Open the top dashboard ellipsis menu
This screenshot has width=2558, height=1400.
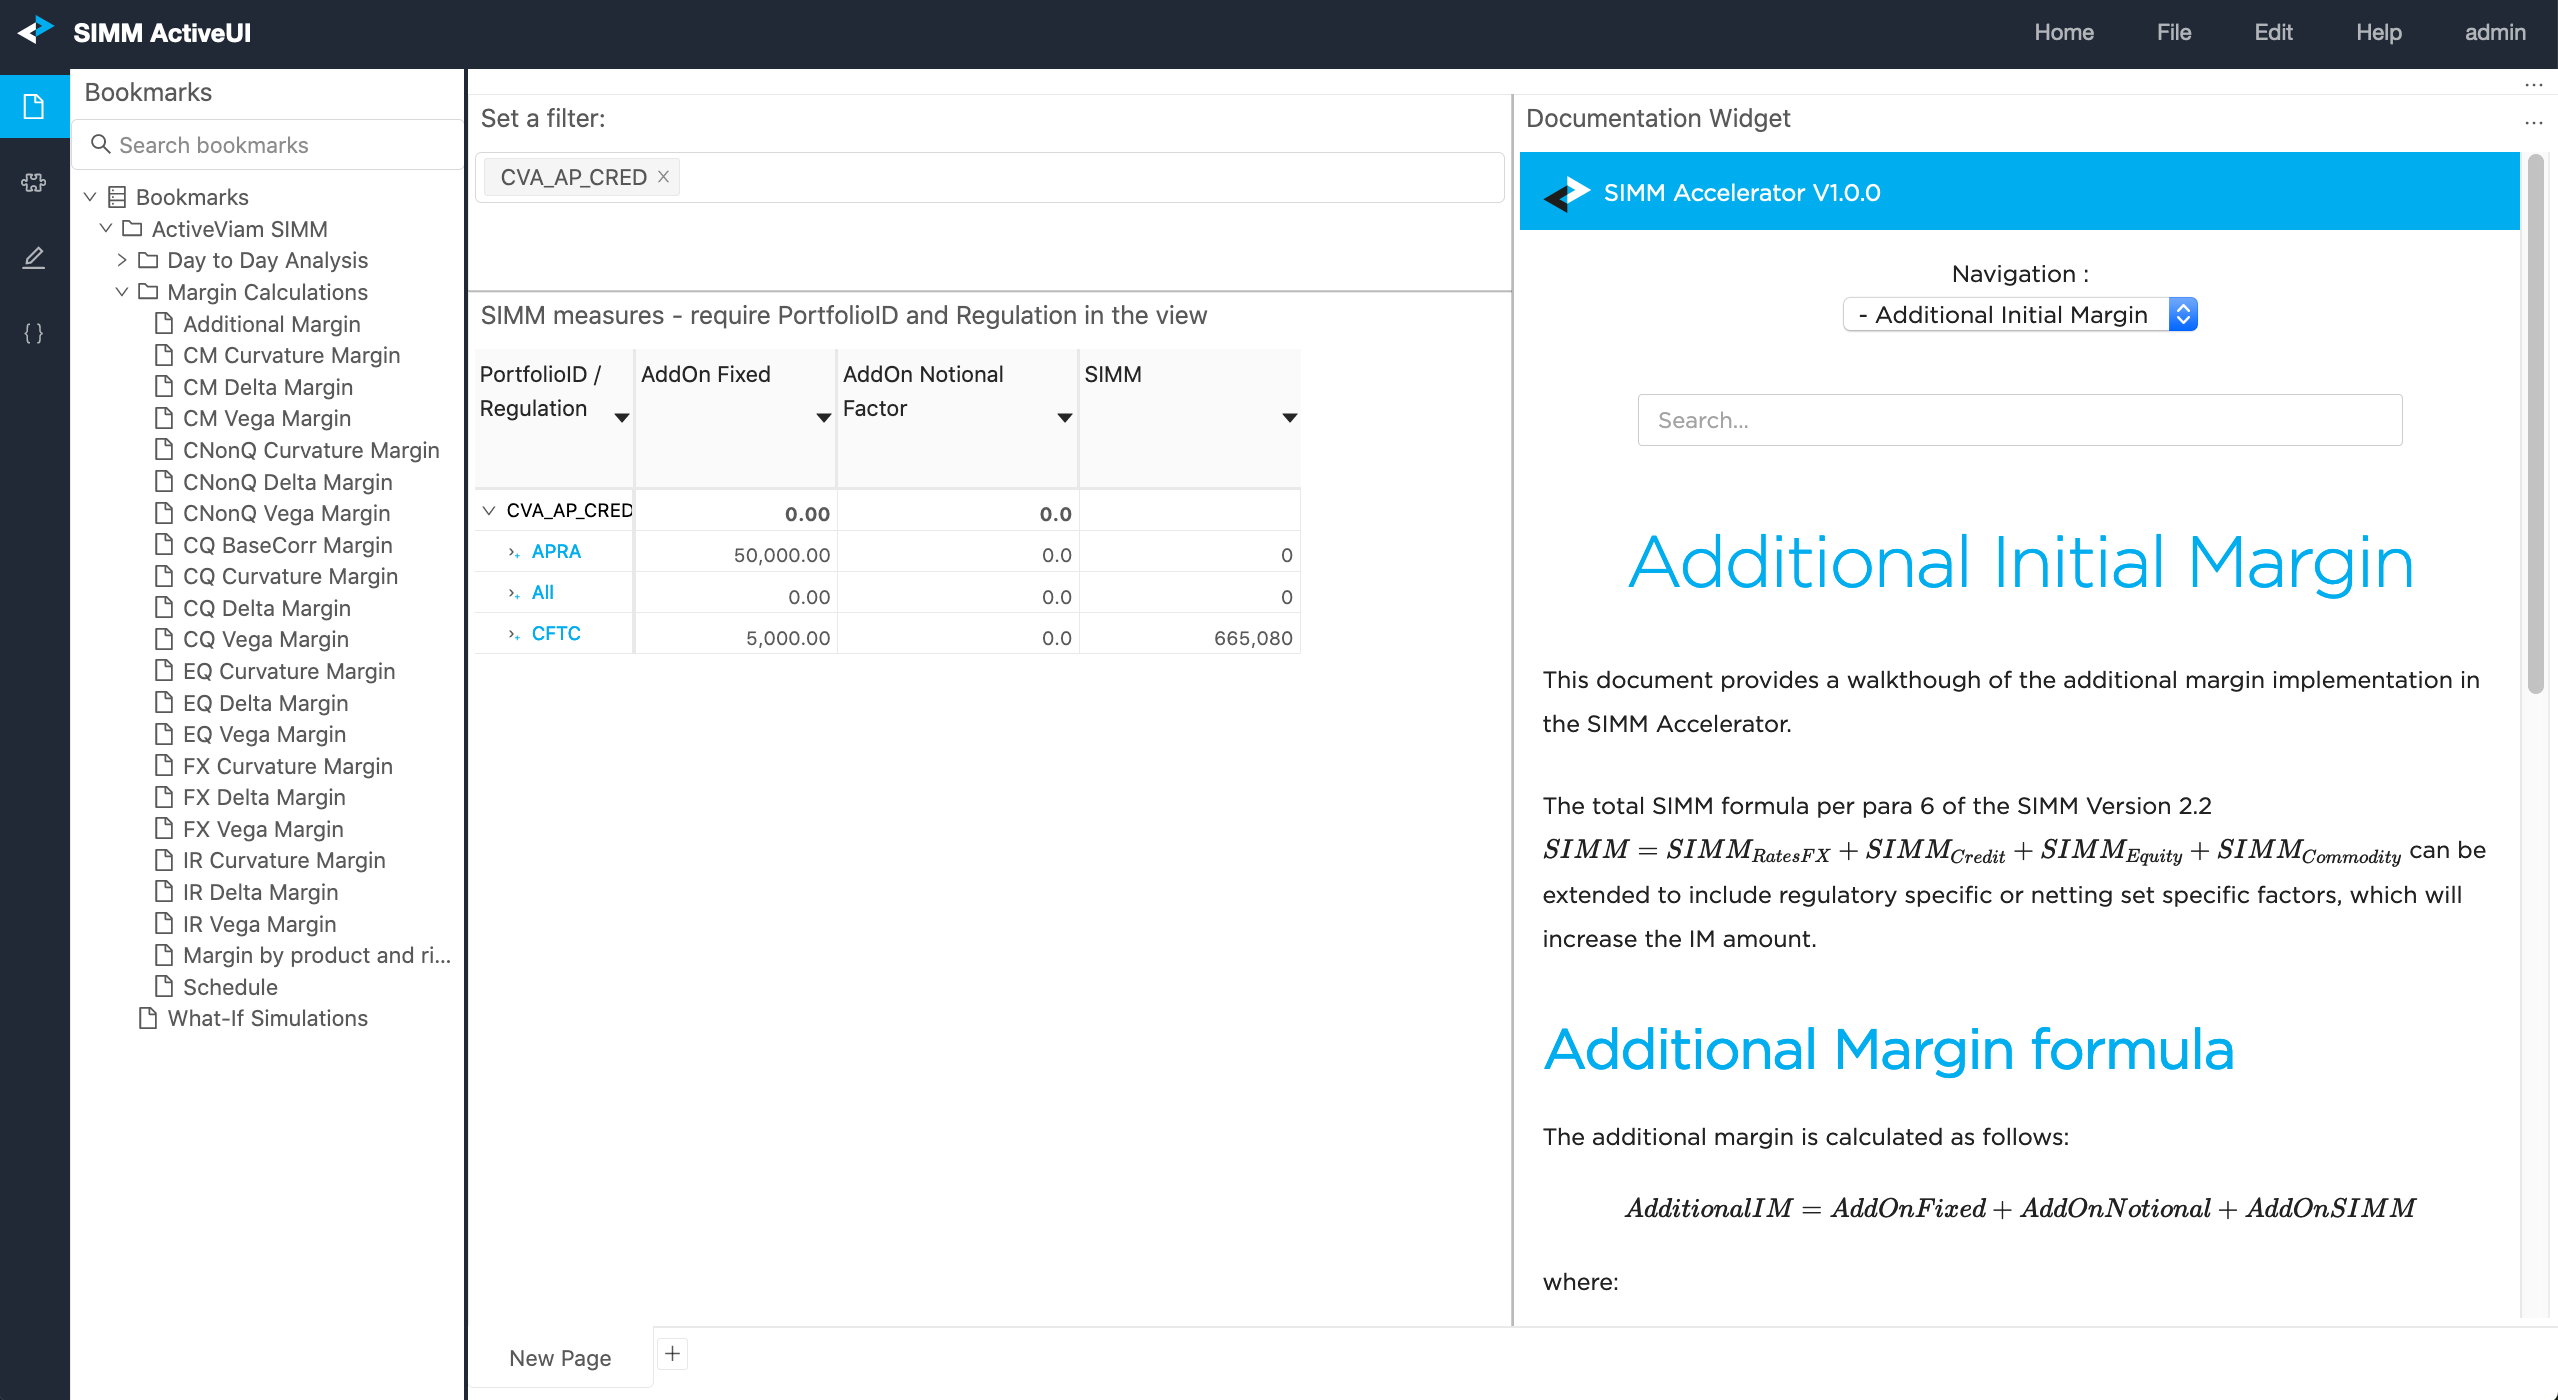point(2533,85)
